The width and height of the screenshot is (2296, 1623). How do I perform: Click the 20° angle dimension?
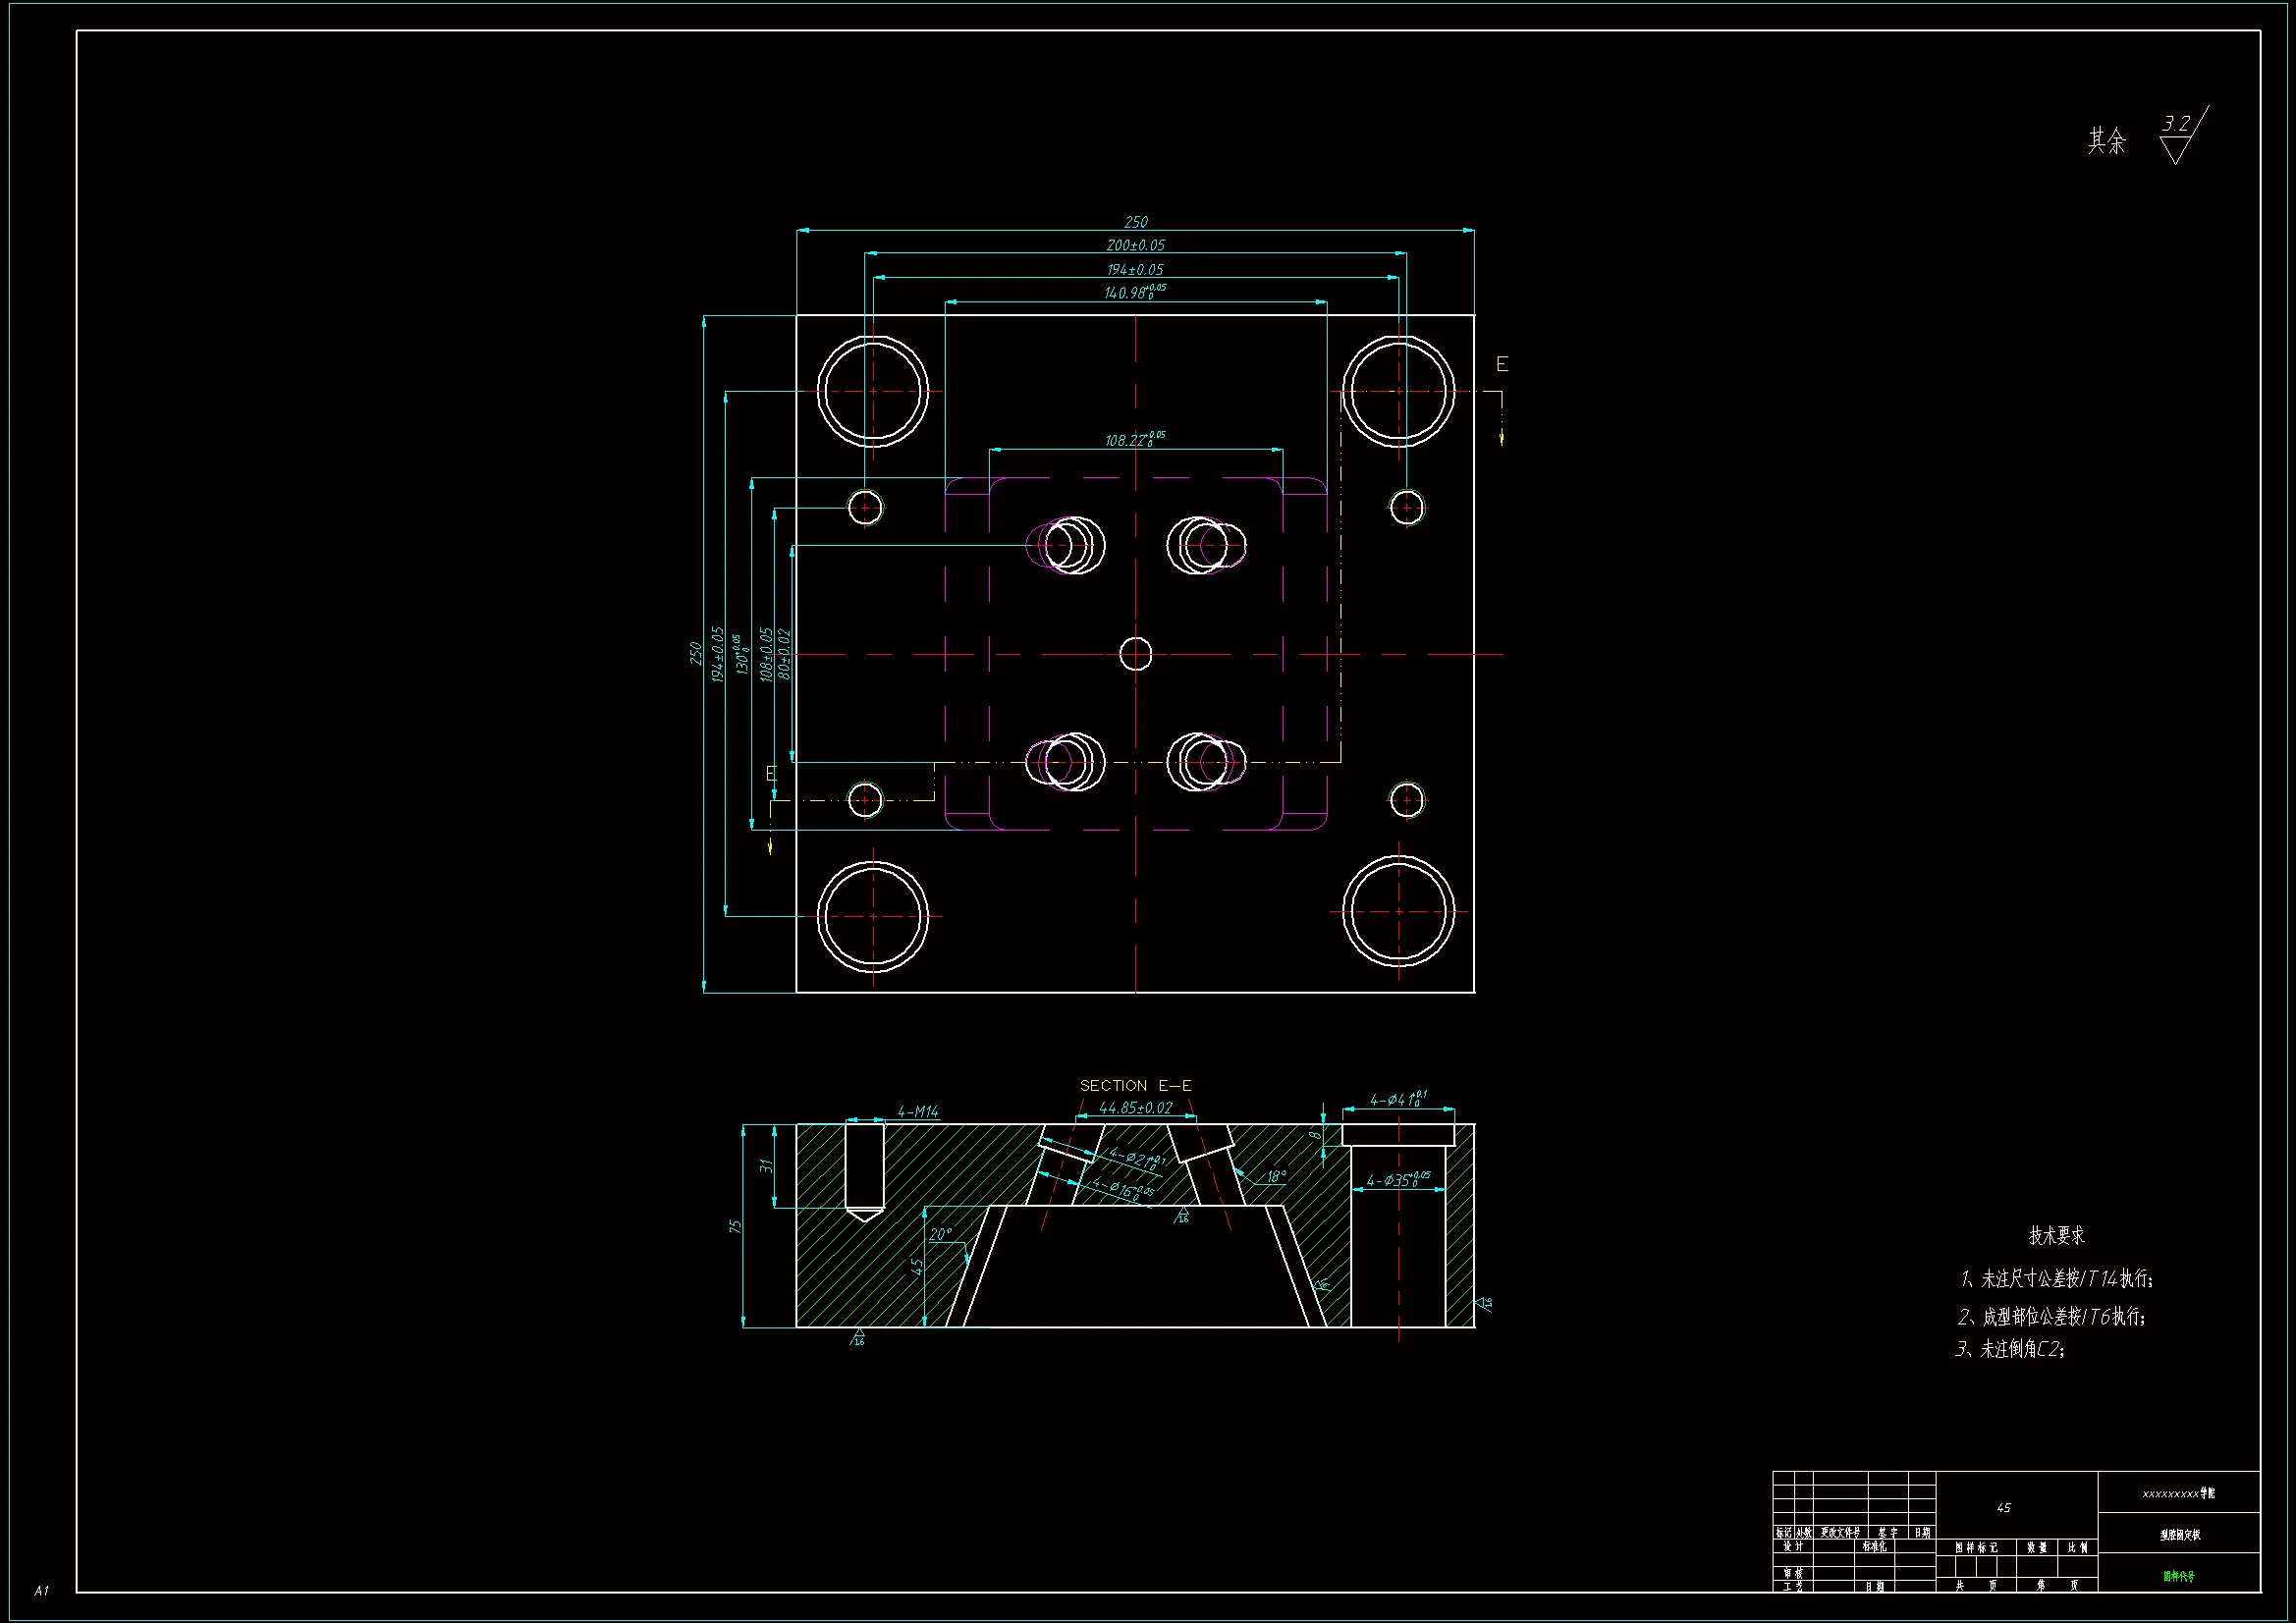click(x=940, y=1235)
